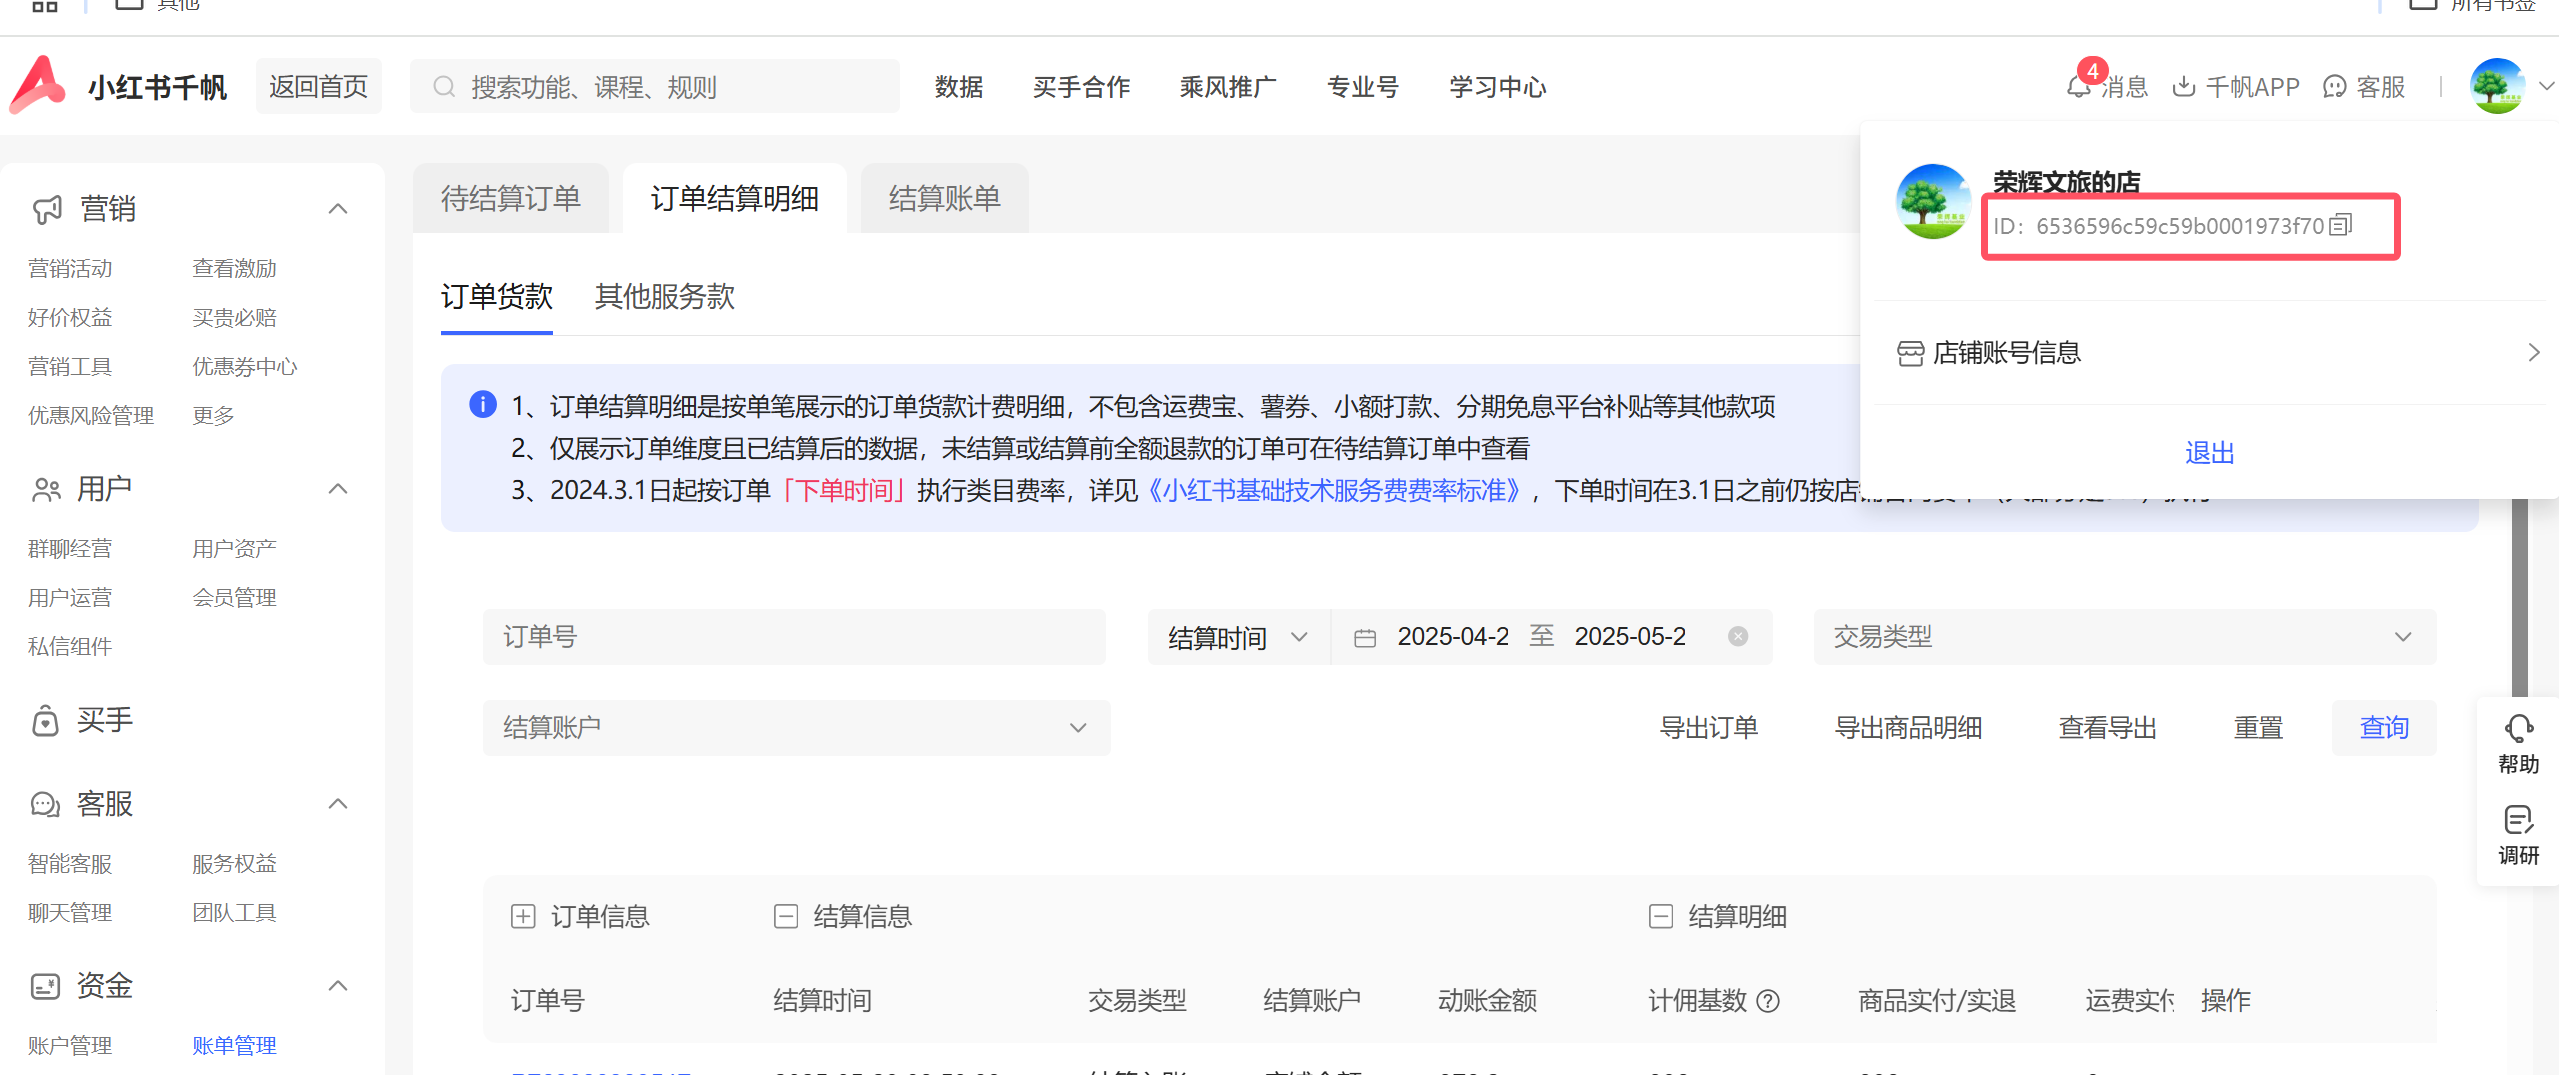This screenshot has width=2559, height=1075.
Task: Open the 结算账户 dropdown
Action: tap(796, 727)
